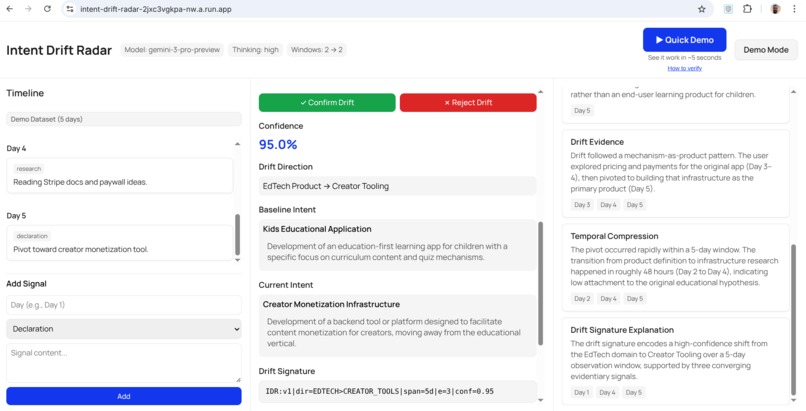Click the right panel scroll-up arrow
This screenshot has height=411, width=806.
[x=793, y=91]
